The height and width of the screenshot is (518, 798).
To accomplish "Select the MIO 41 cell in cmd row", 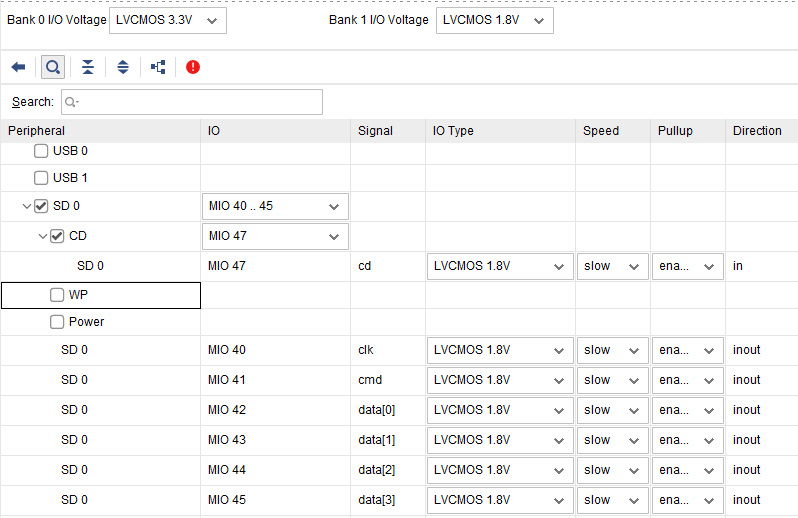I will click(x=275, y=380).
